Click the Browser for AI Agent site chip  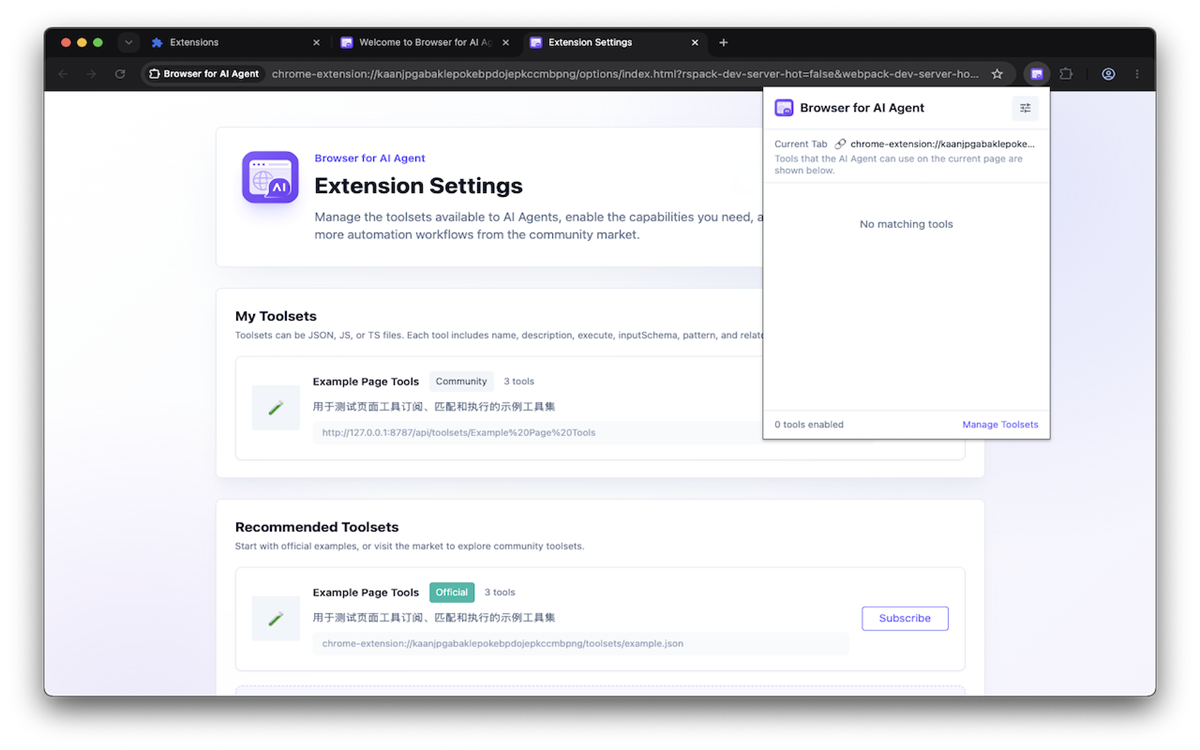(x=204, y=74)
